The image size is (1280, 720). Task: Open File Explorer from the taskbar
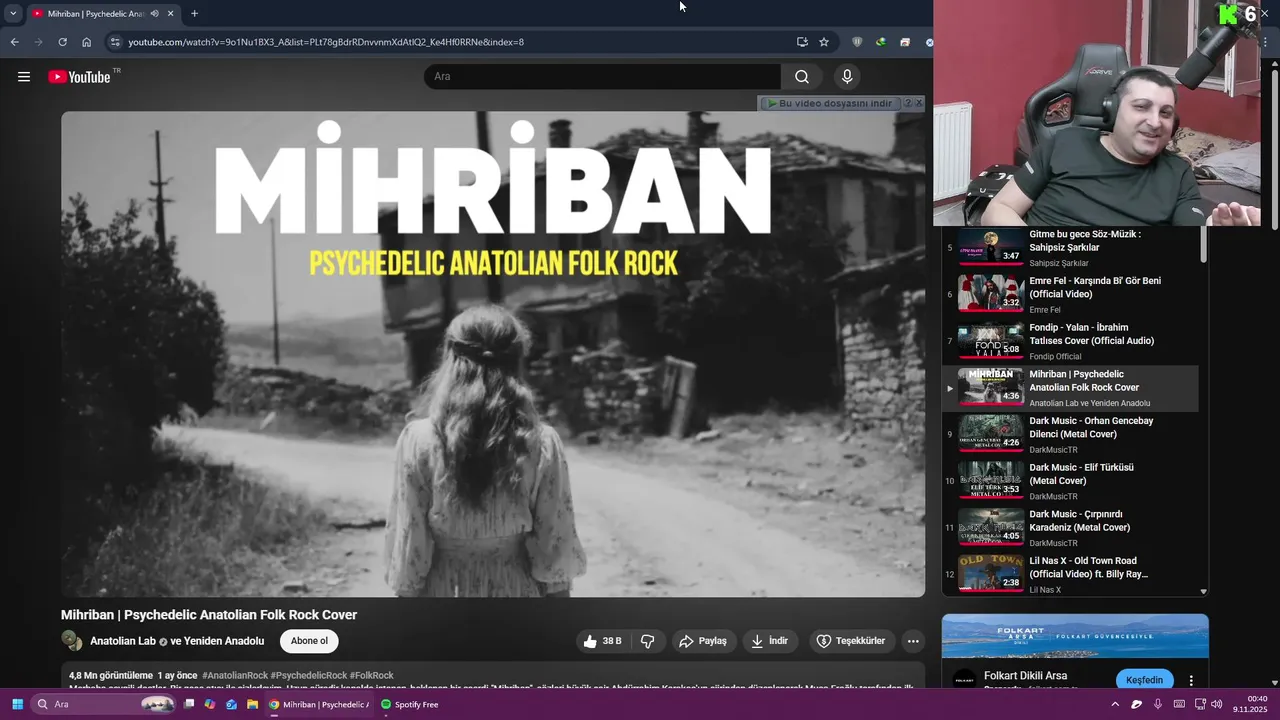point(252,704)
